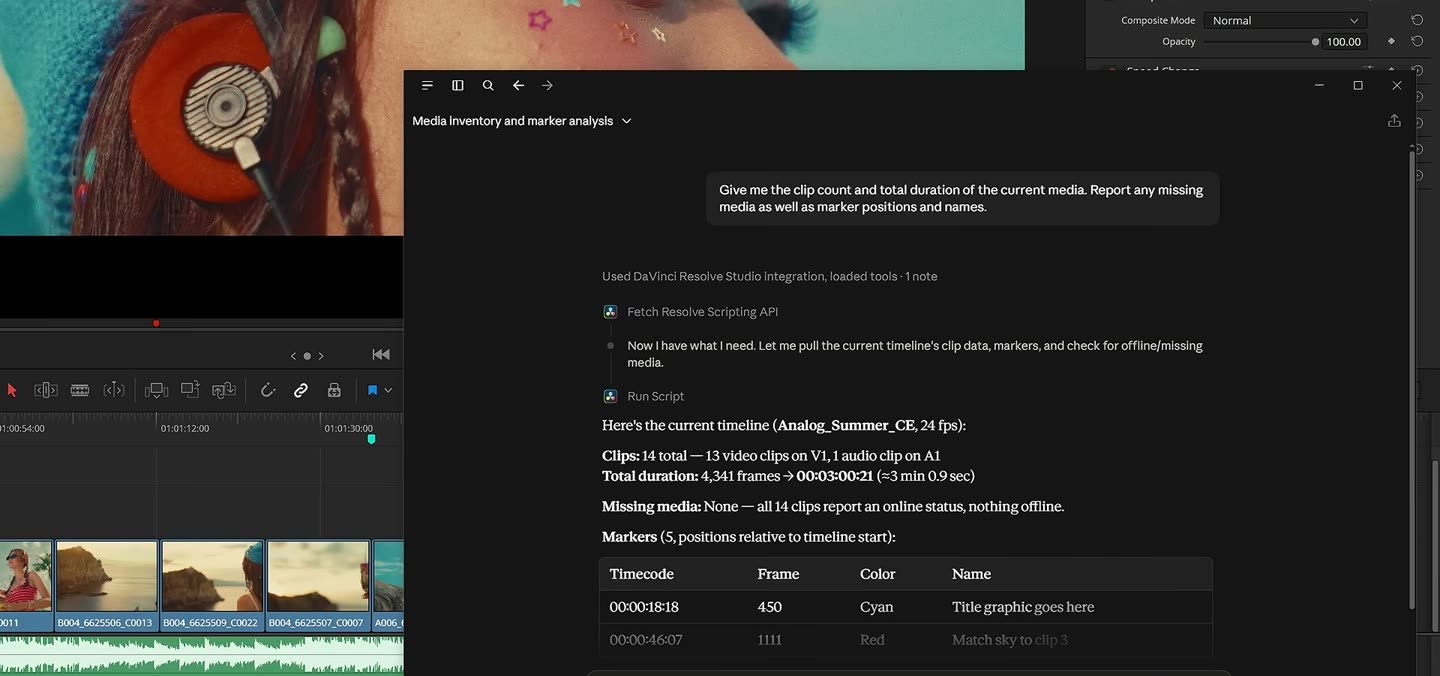Maximize the chat window
This screenshot has width=1440, height=676.
pos(1358,86)
